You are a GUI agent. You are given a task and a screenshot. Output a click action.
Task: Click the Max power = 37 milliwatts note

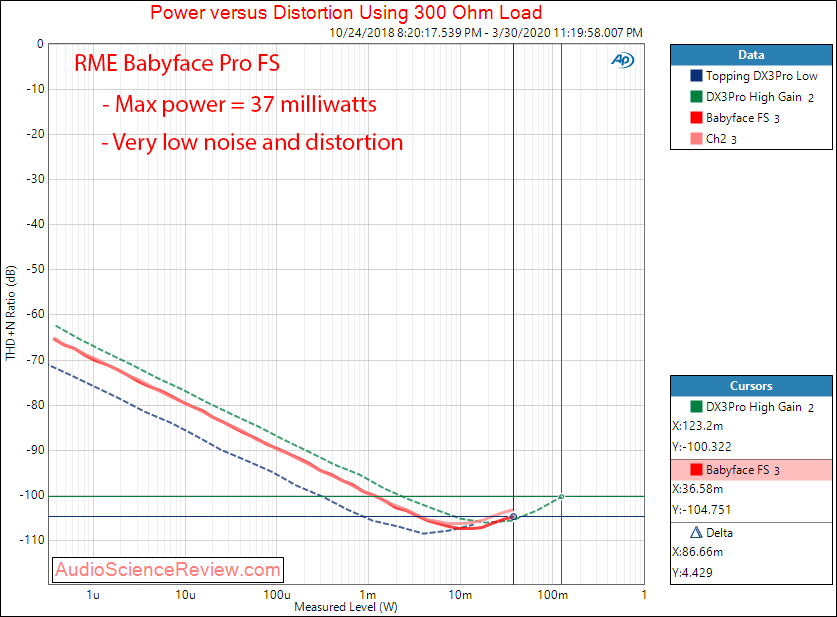[239, 104]
